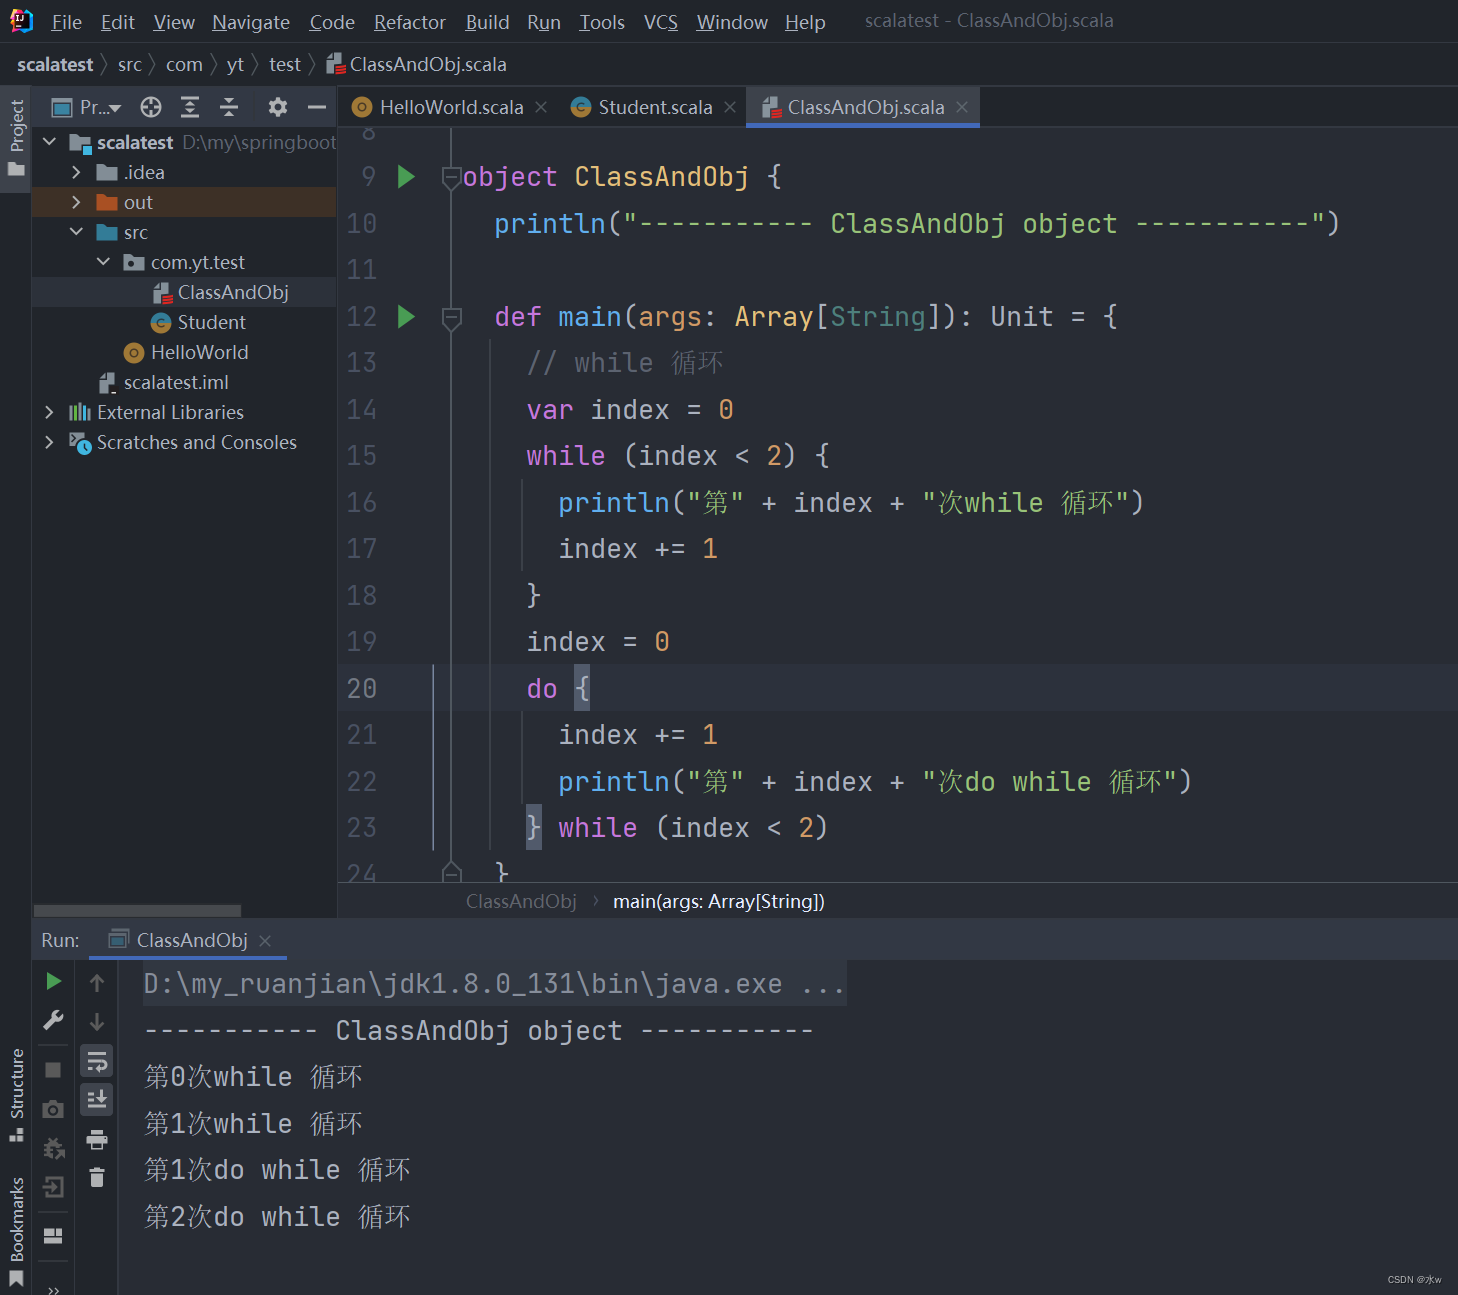Screen dimensions: 1458x1295
Task: Click line number 20 in gutter
Action: pyautogui.click(x=362, y=689)
